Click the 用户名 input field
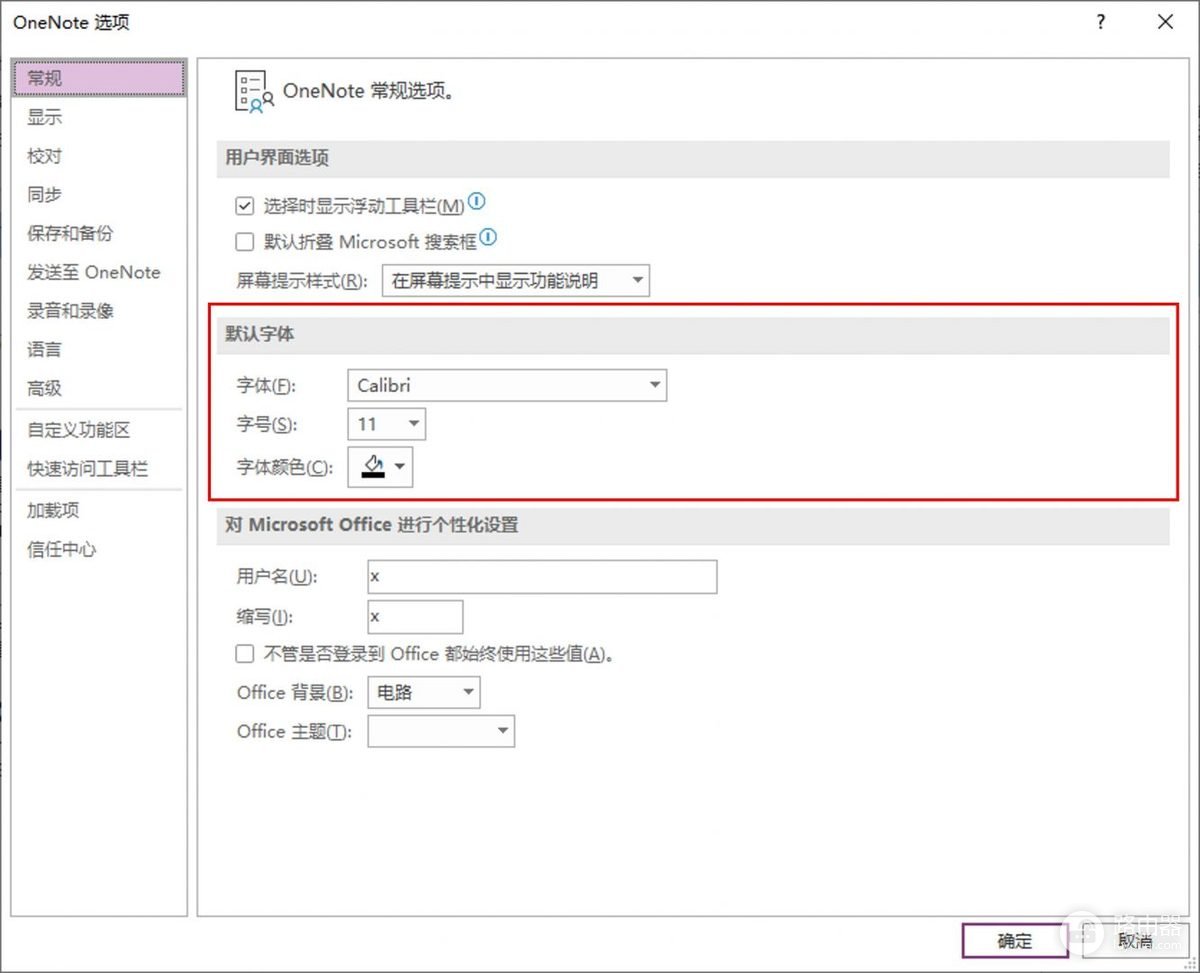Viewport: 1200px width, 973px height. click(x=542, y=577)
